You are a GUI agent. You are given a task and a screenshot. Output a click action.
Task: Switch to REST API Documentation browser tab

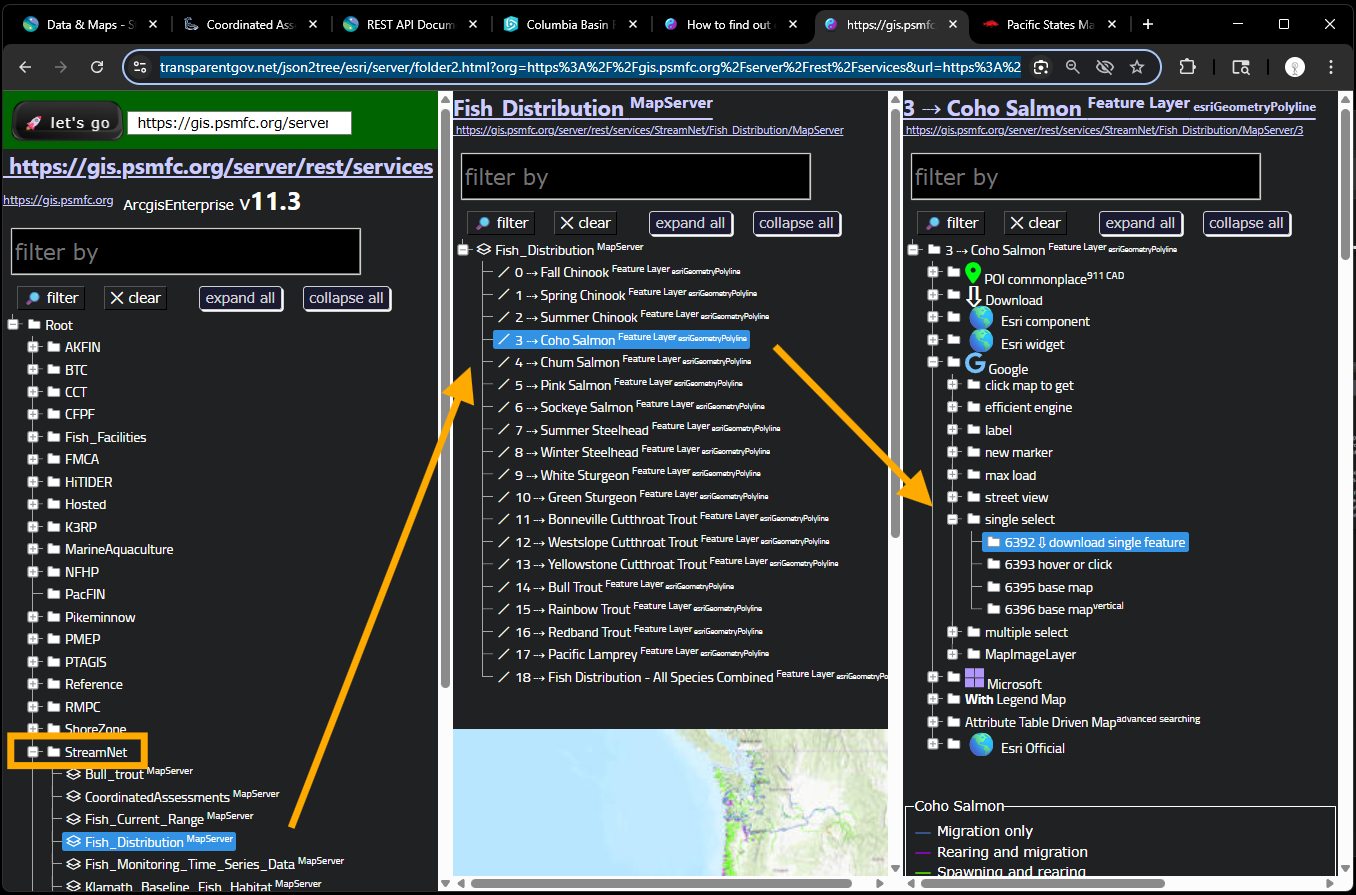(x=409, y=24)
